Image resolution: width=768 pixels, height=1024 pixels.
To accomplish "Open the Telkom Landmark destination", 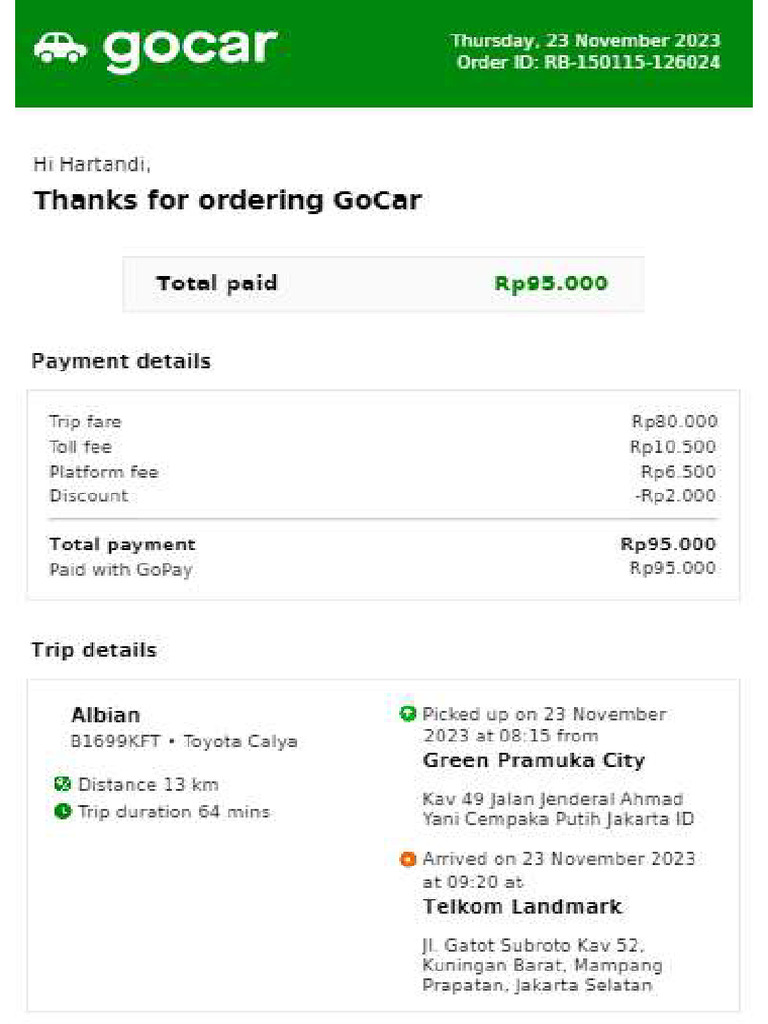I will coord(522,907).
